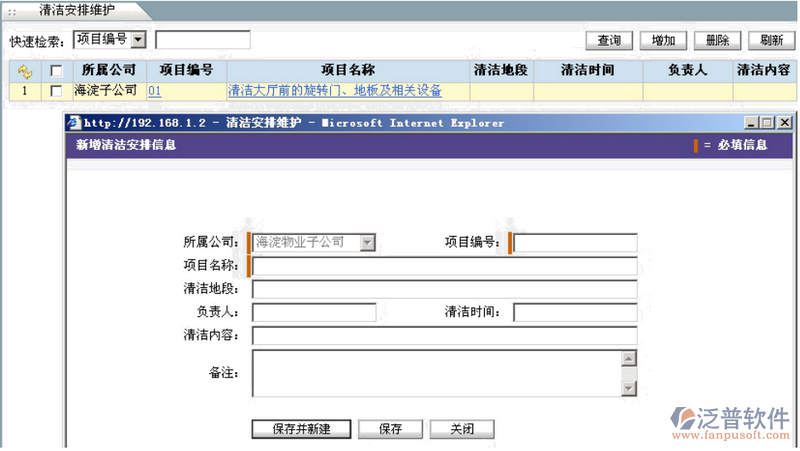
Task: Check the checkbox for row 1 海淀子公司
Action: tap(56, 91)
